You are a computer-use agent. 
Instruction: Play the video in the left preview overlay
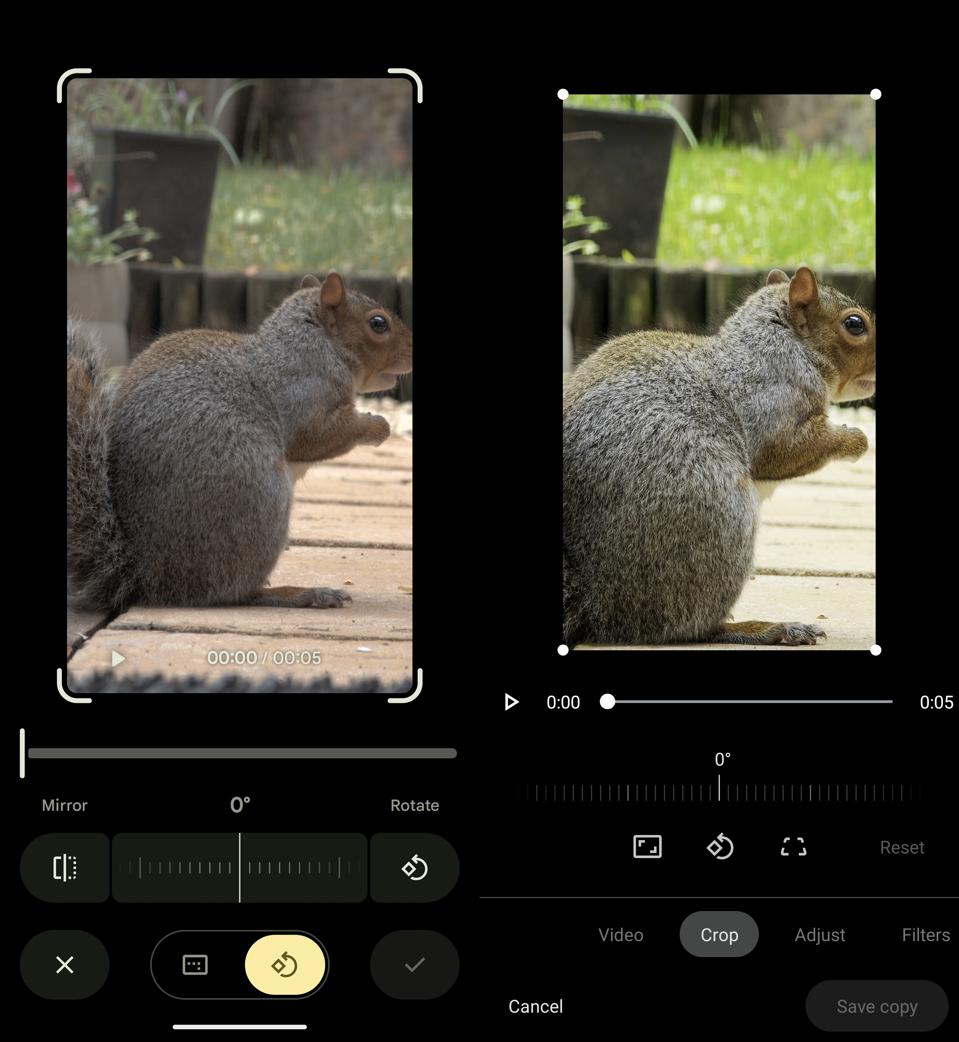(118, 658)
